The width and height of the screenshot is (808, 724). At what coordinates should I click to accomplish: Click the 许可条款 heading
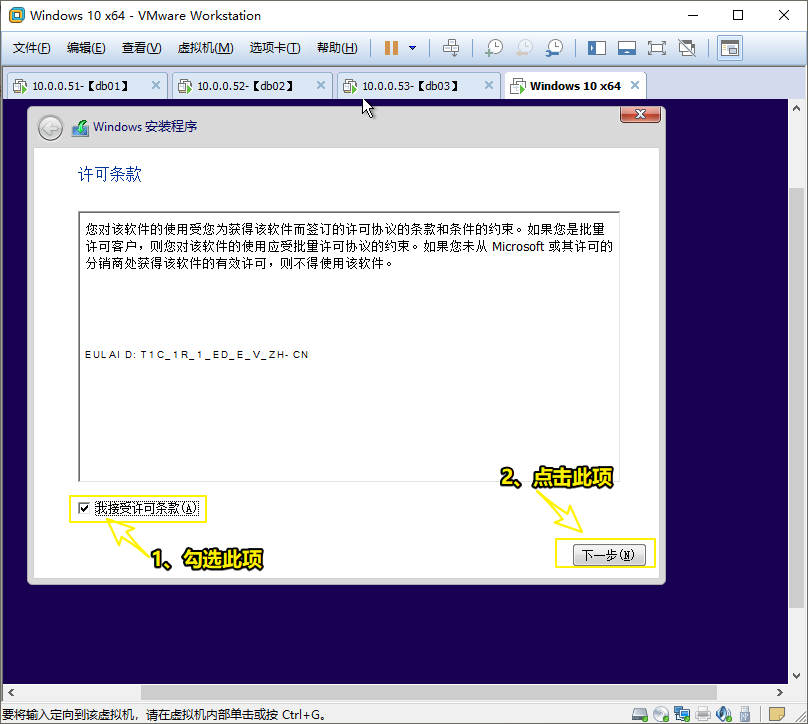pos(109,174)
